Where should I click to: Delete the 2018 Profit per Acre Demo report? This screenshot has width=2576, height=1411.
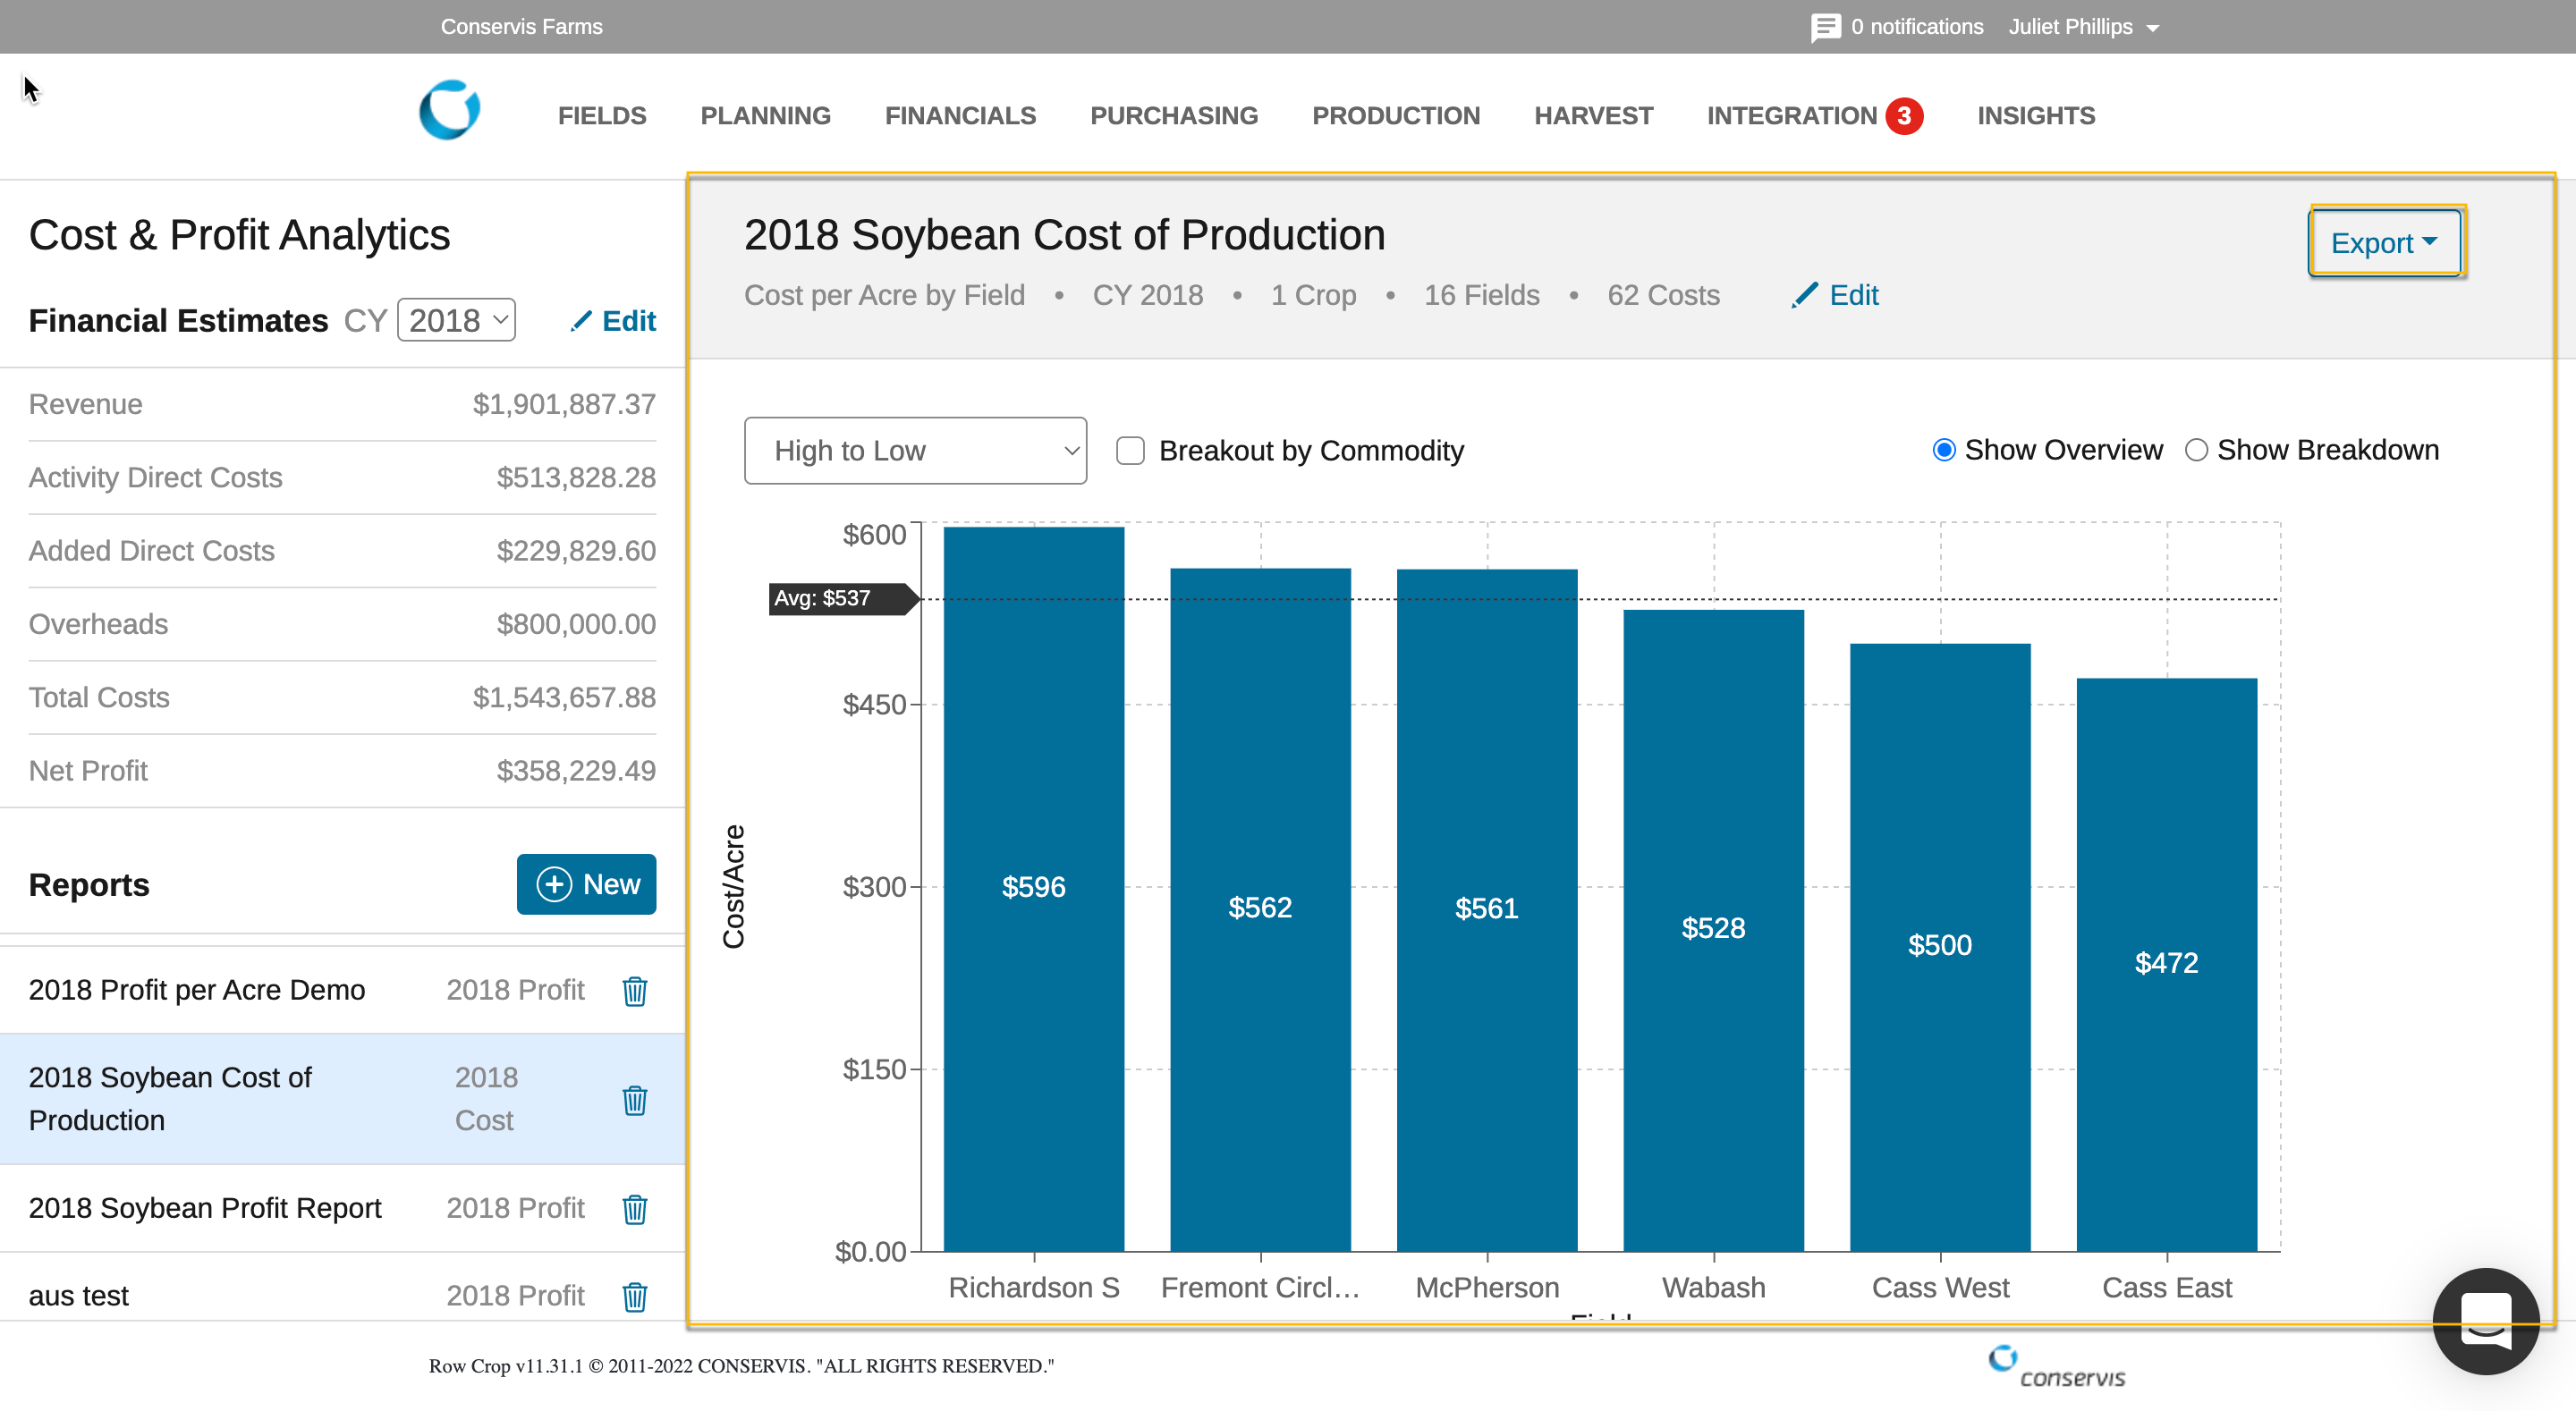(634, 990)
